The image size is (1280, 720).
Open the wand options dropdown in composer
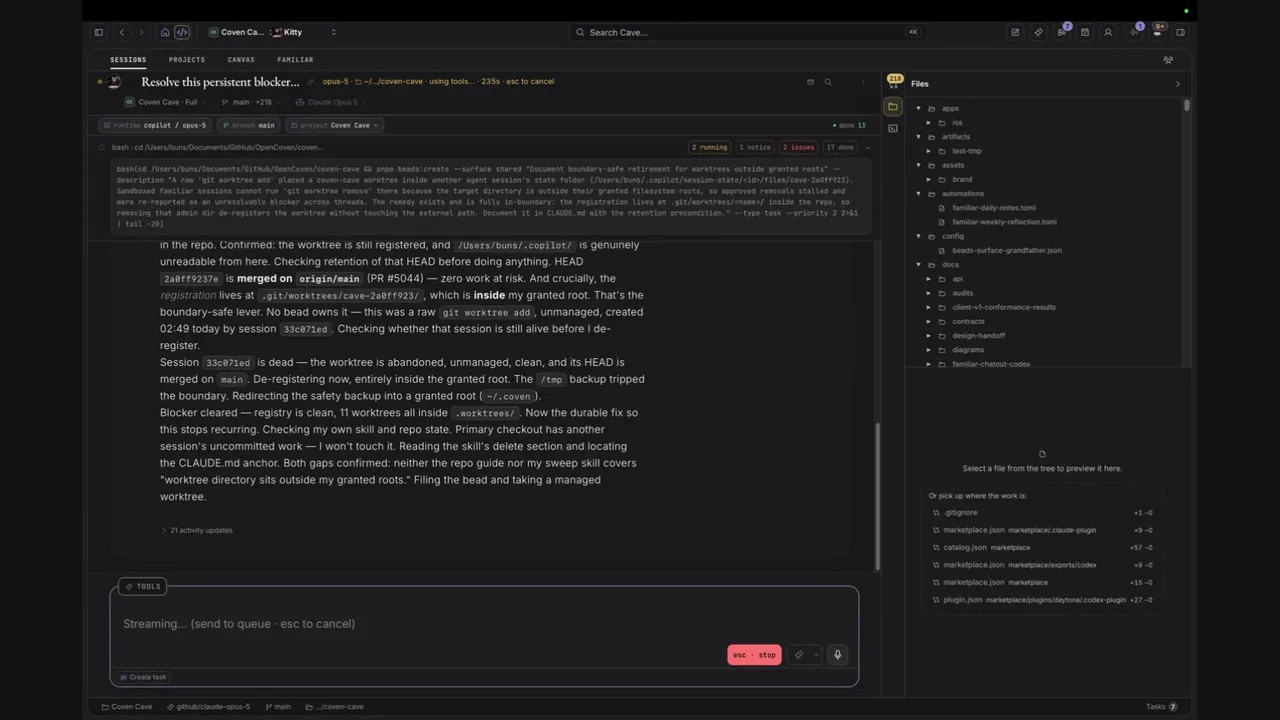tap(804, 655)
